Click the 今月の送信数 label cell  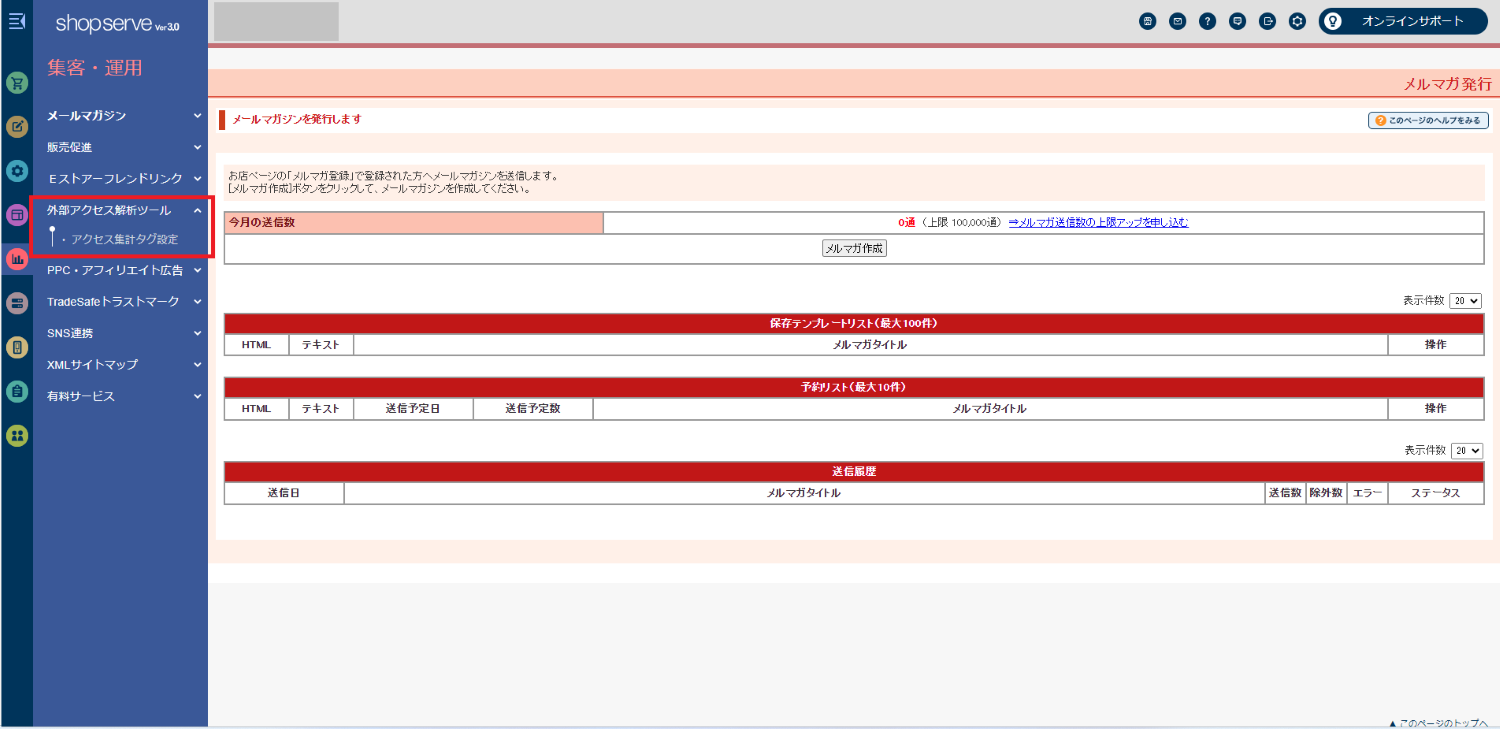point(414,223)
